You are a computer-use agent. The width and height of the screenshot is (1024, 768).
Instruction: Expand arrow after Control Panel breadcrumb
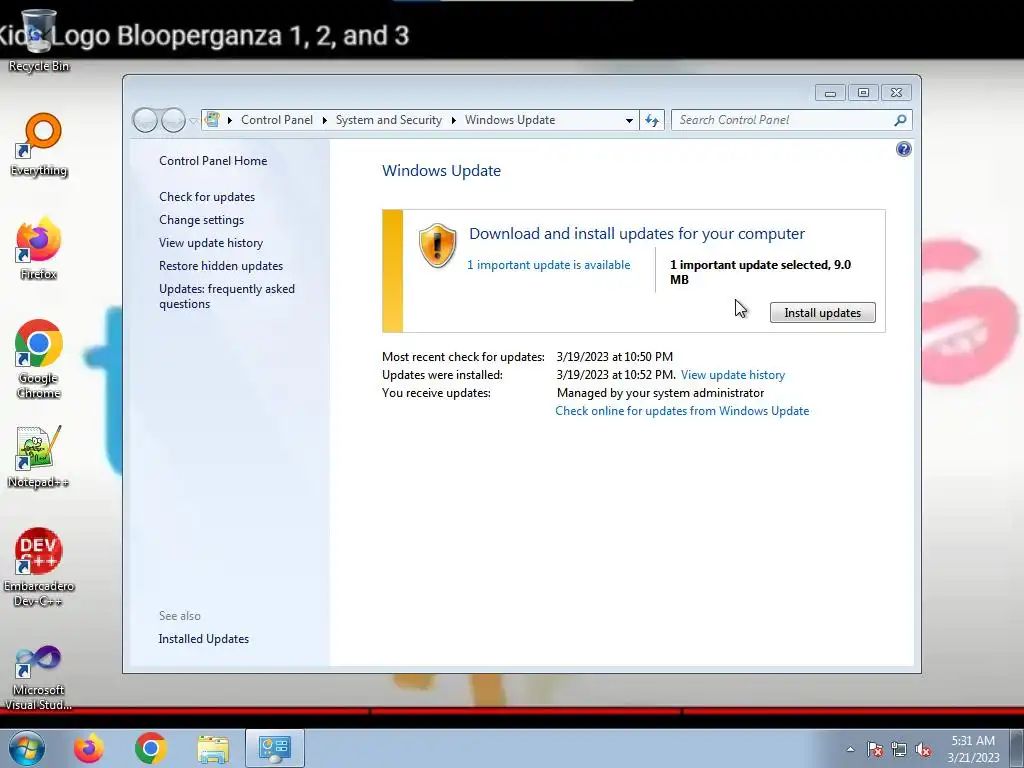coord(324,120)
